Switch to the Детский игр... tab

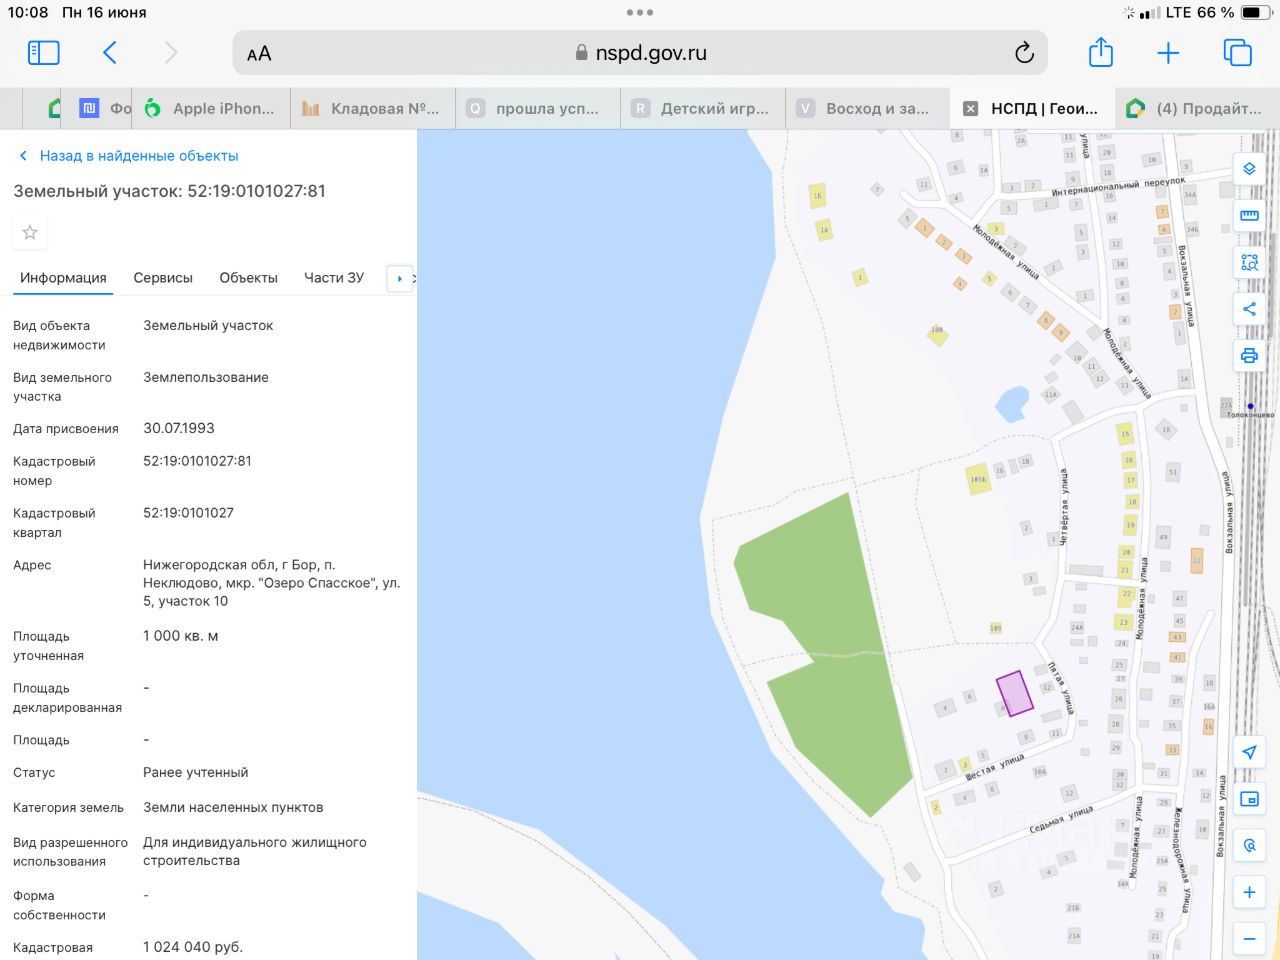(703, 108)
